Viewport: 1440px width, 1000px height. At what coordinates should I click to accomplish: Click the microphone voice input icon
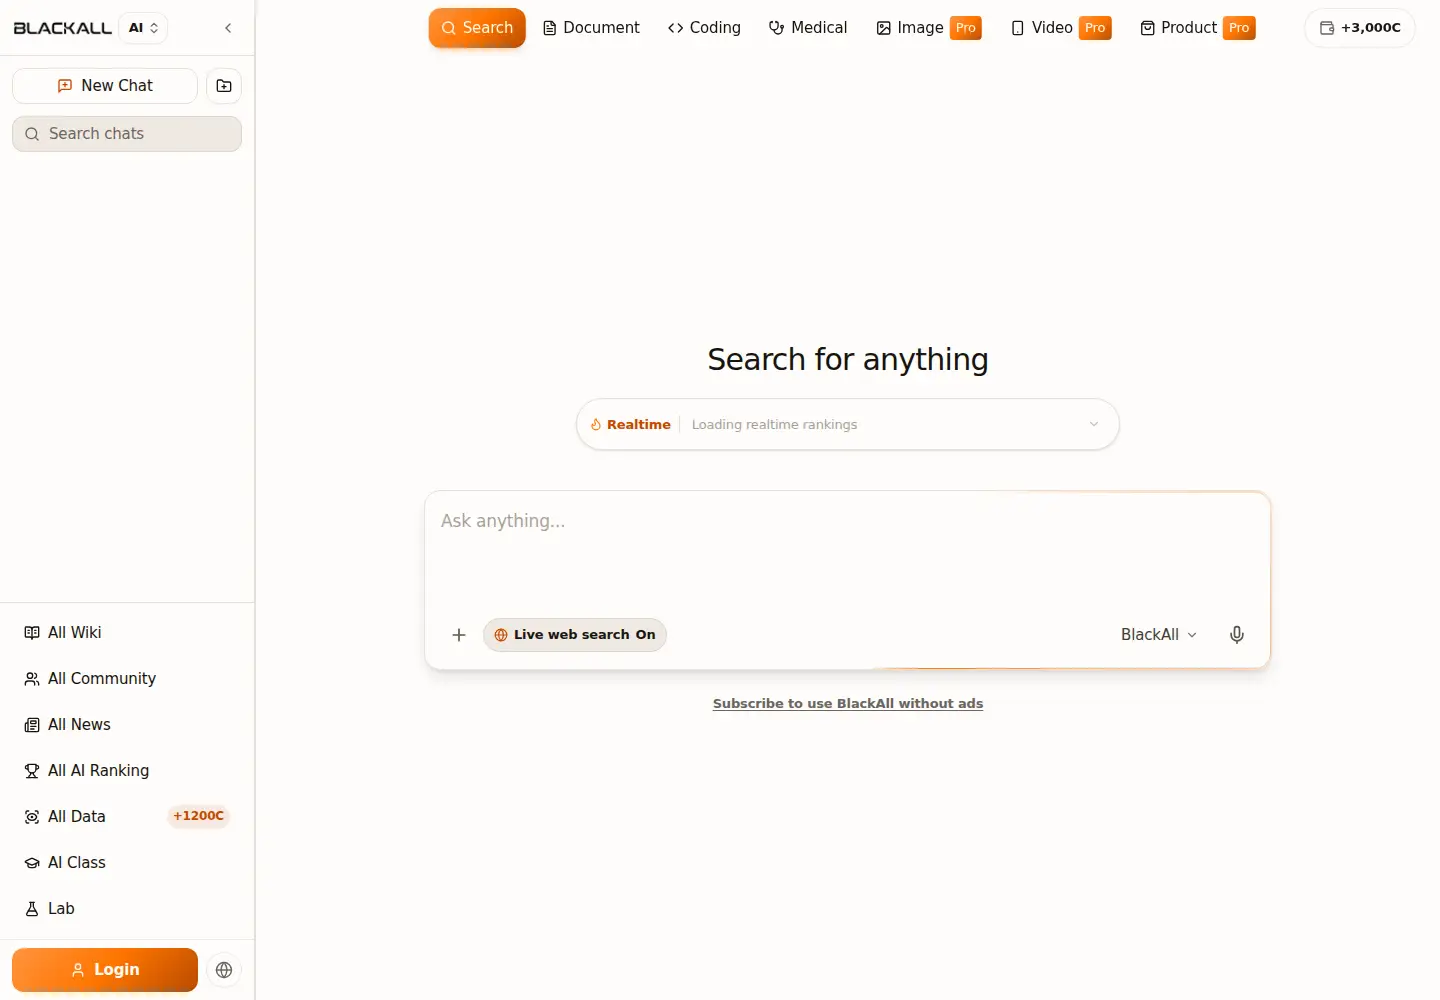1237,635
